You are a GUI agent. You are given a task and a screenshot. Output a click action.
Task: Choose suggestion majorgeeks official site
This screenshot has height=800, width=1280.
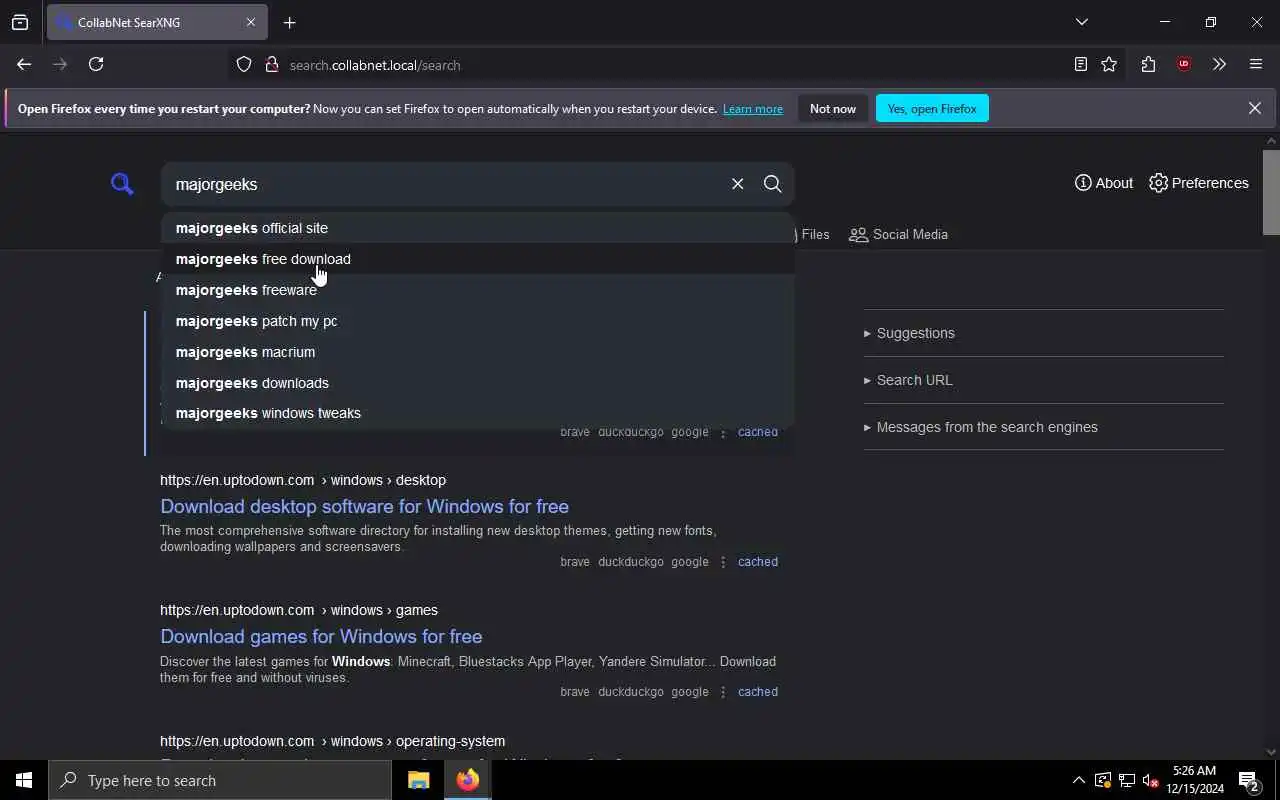pos(478,228)
